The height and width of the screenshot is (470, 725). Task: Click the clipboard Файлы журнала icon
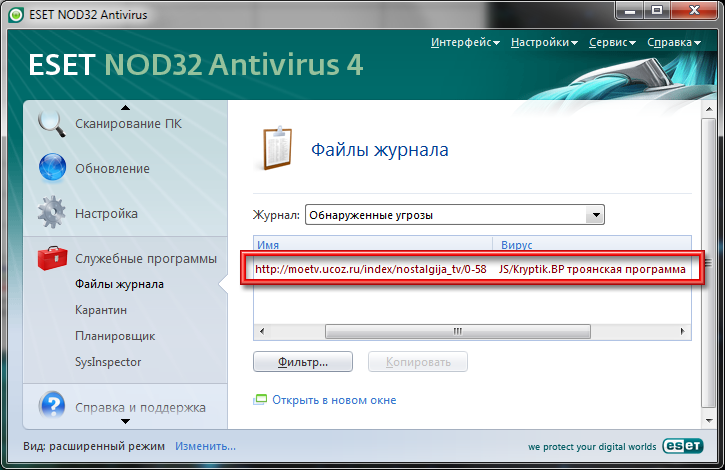tap(277, 148)
